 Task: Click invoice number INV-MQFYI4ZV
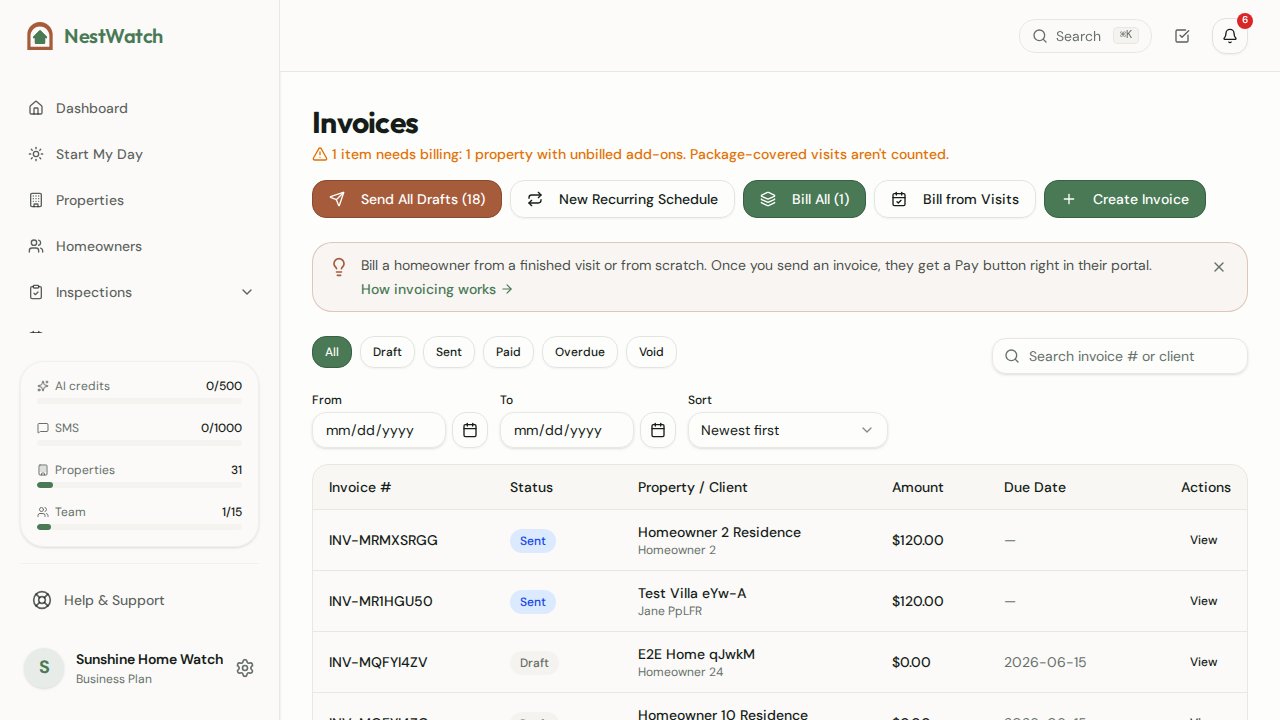(x=378, y=662)
